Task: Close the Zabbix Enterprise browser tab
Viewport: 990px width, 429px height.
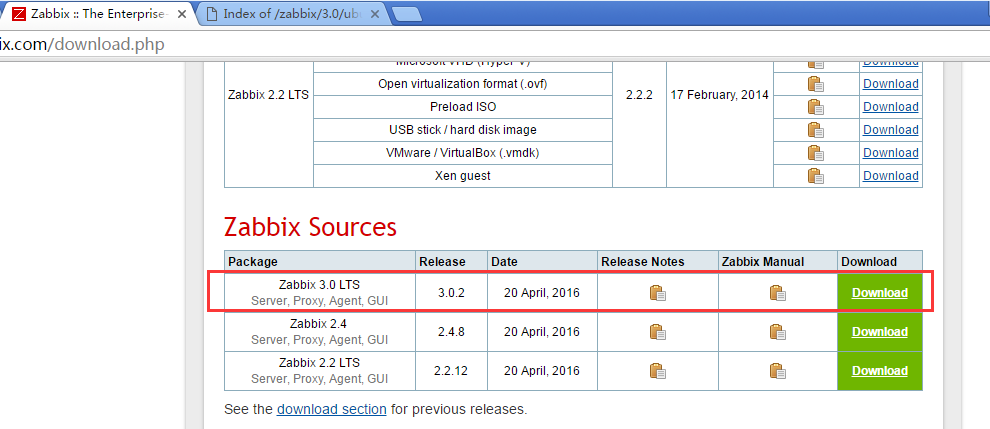Action: coord(182,14)
